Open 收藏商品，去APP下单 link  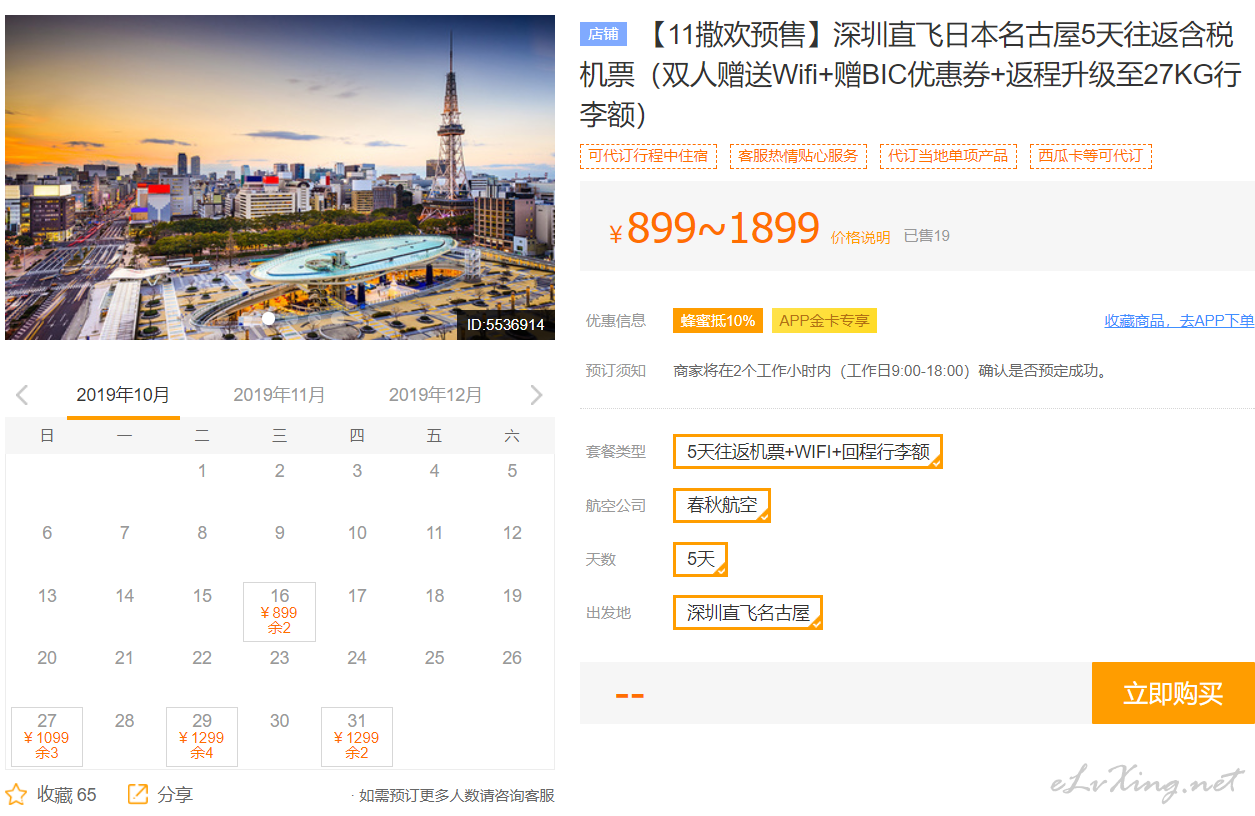click(x=1179, y=321)
